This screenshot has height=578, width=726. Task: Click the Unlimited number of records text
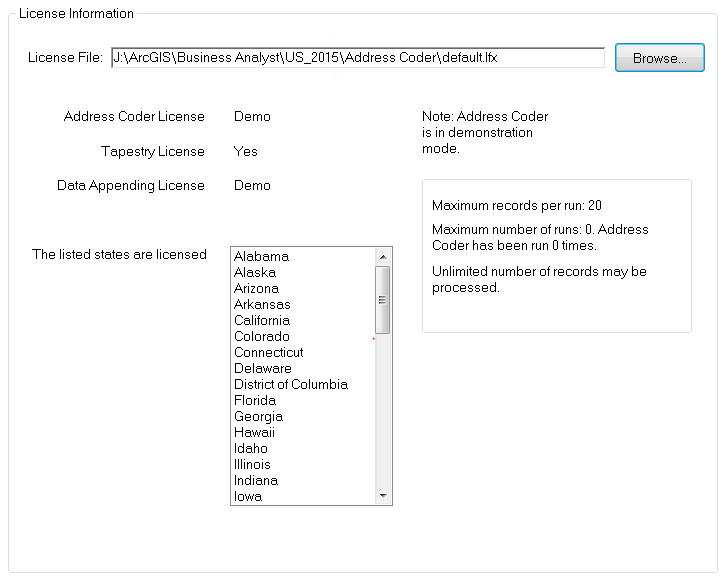click(539, 279)
